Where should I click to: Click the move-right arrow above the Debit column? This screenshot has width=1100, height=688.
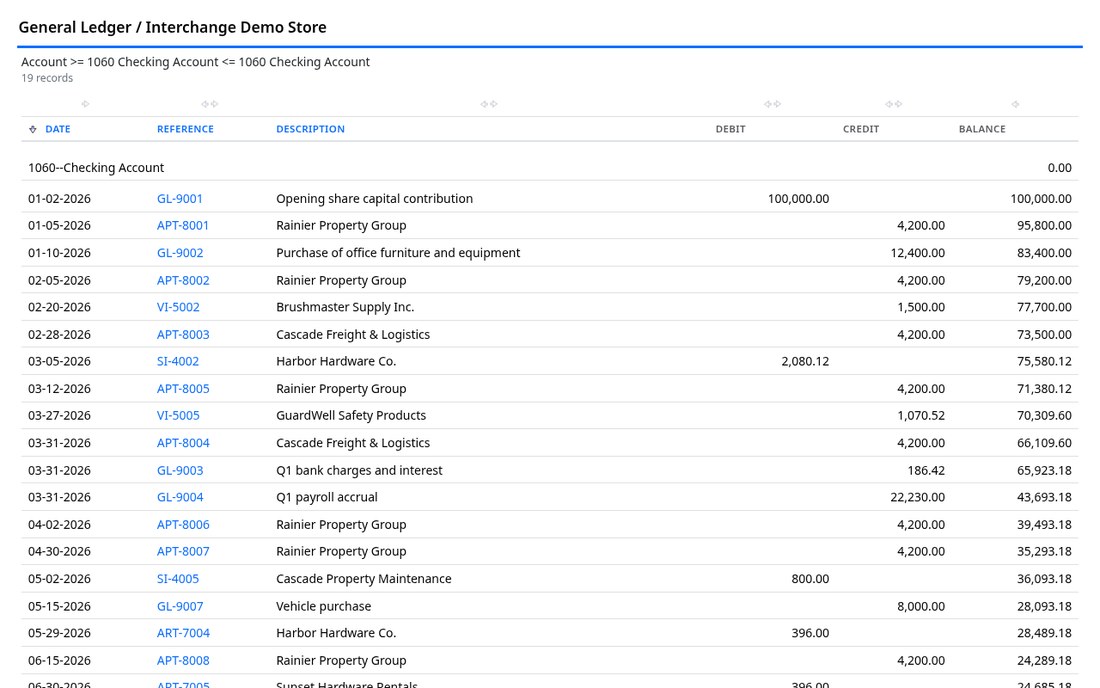coord(777,104)
